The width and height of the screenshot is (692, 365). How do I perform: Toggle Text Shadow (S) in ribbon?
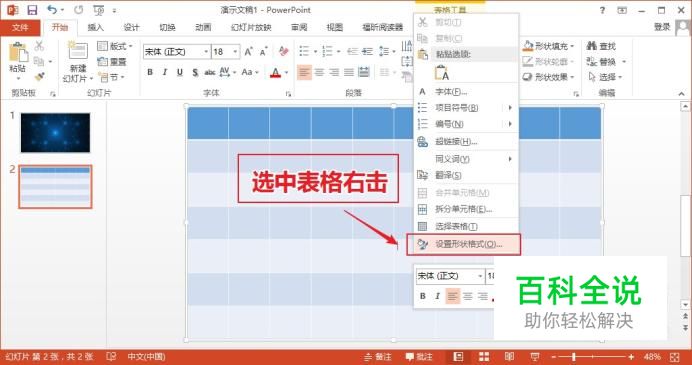click(x=195, y=72)
